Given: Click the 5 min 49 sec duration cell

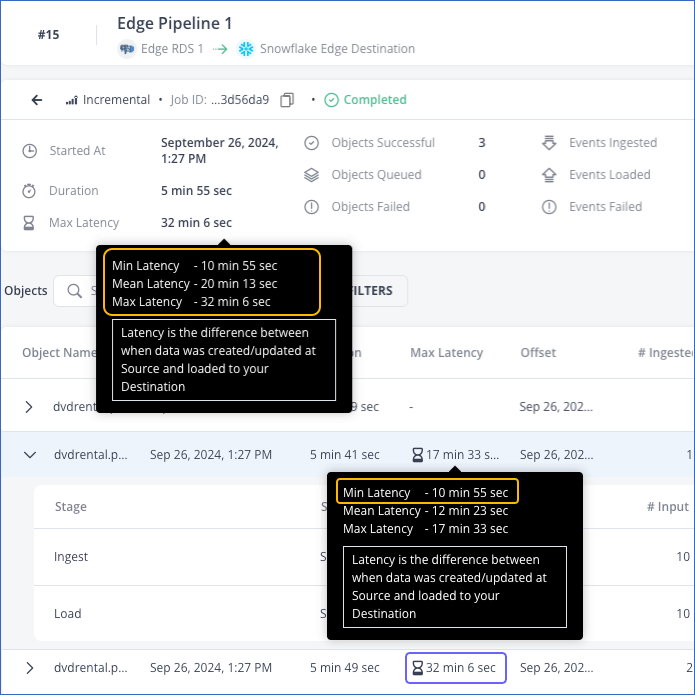Looking at the screenshot, I should click(345, 668).
